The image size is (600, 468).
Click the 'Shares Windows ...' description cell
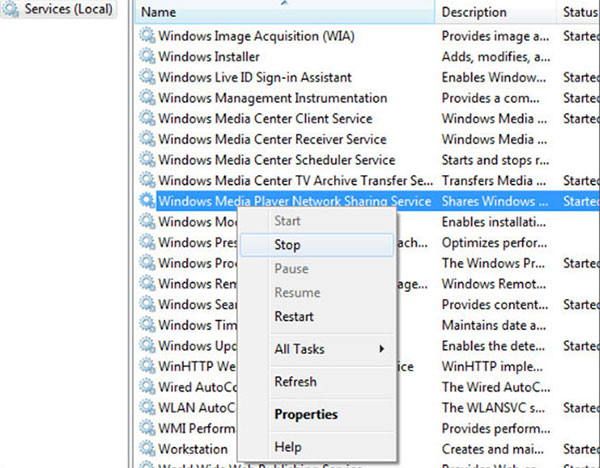click(x=495, y=201)
